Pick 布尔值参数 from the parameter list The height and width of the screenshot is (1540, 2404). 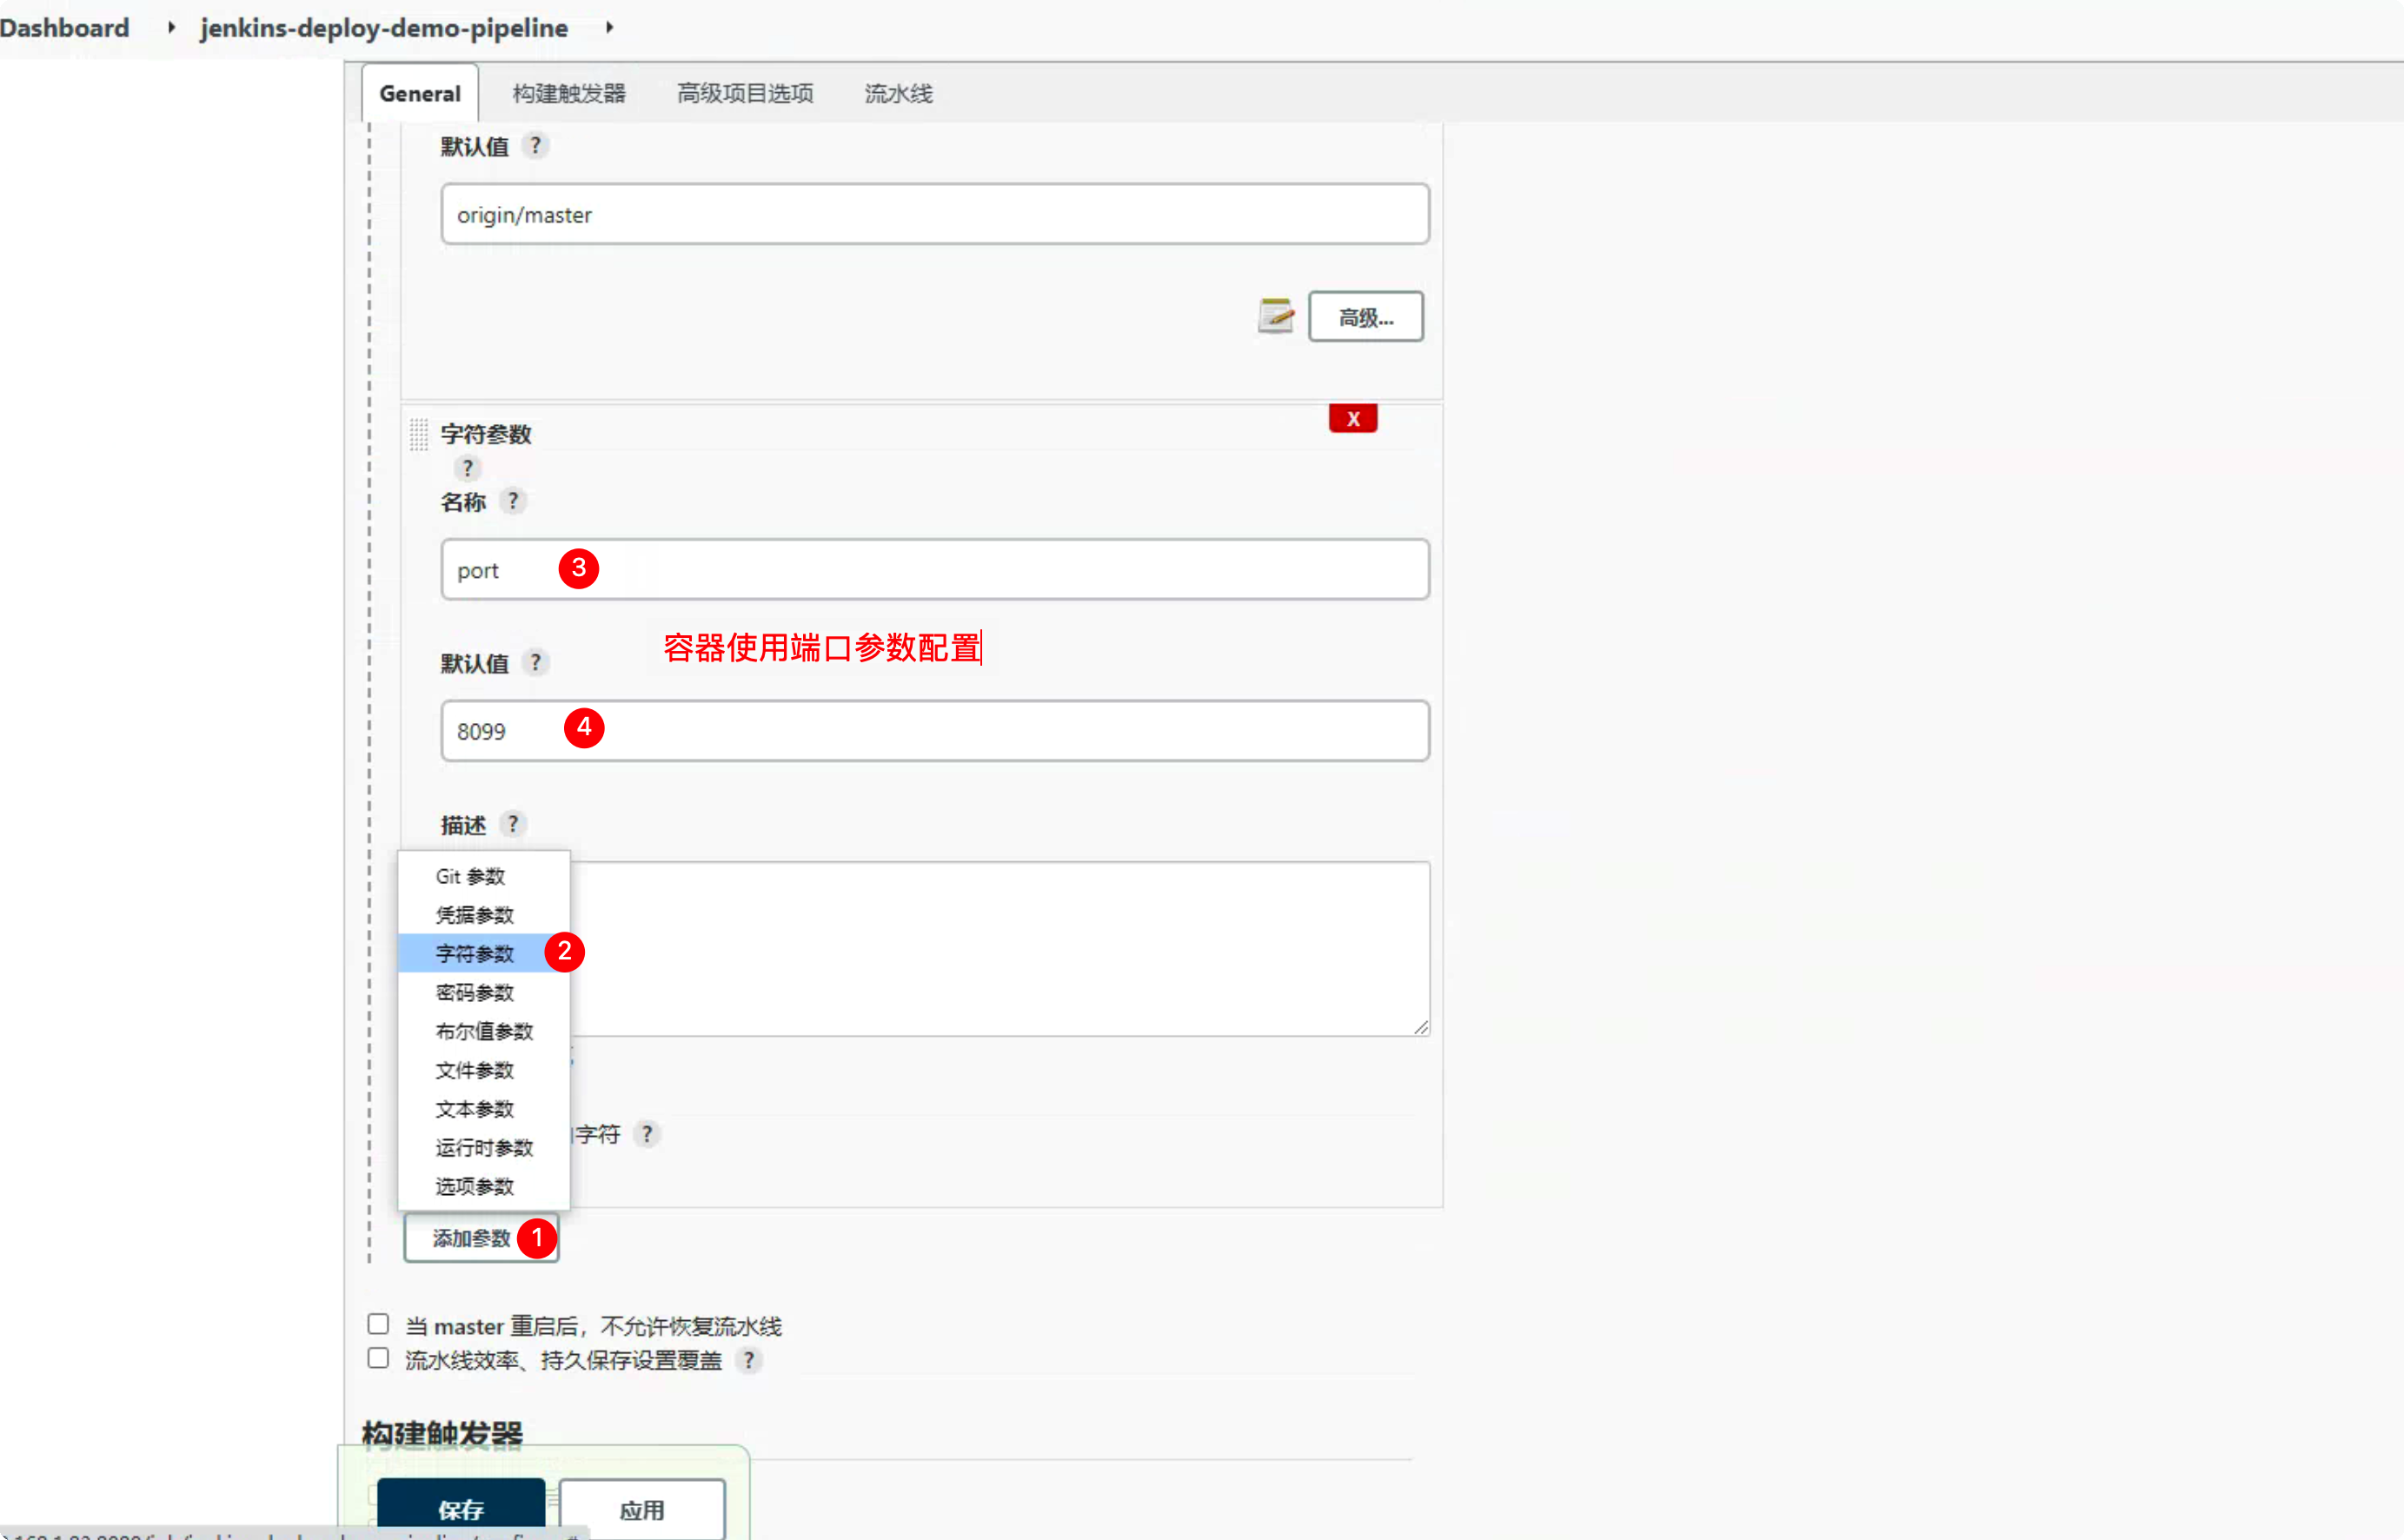(484, 1032)
